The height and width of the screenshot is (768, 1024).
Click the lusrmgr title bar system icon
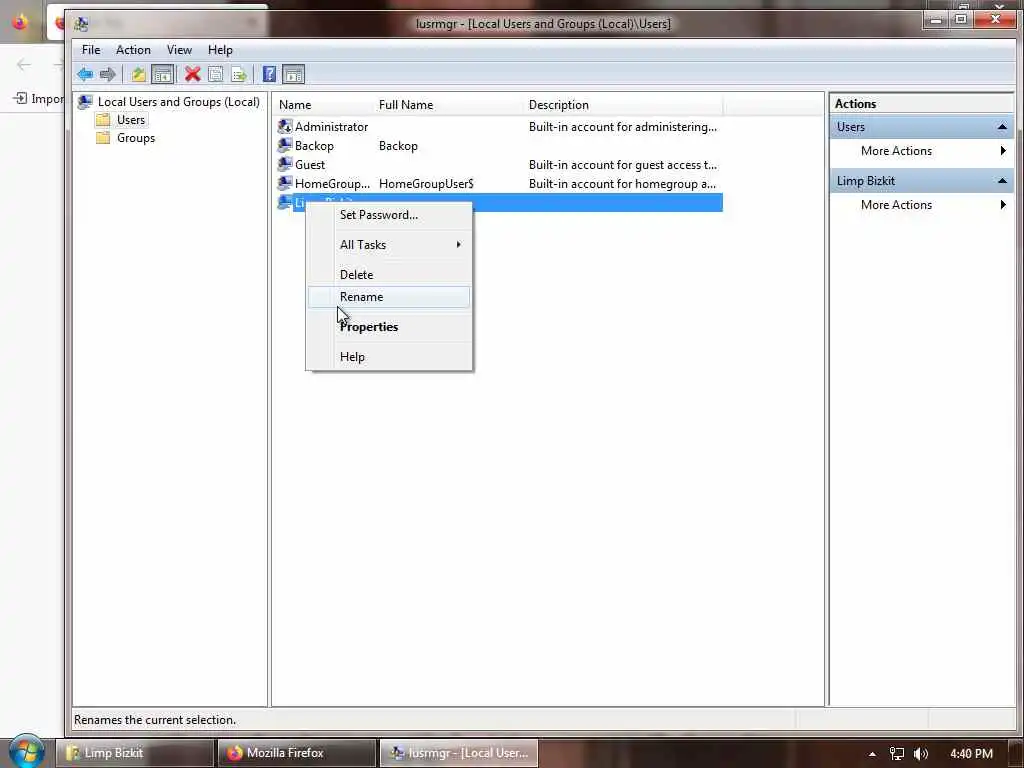coord(81,24)
